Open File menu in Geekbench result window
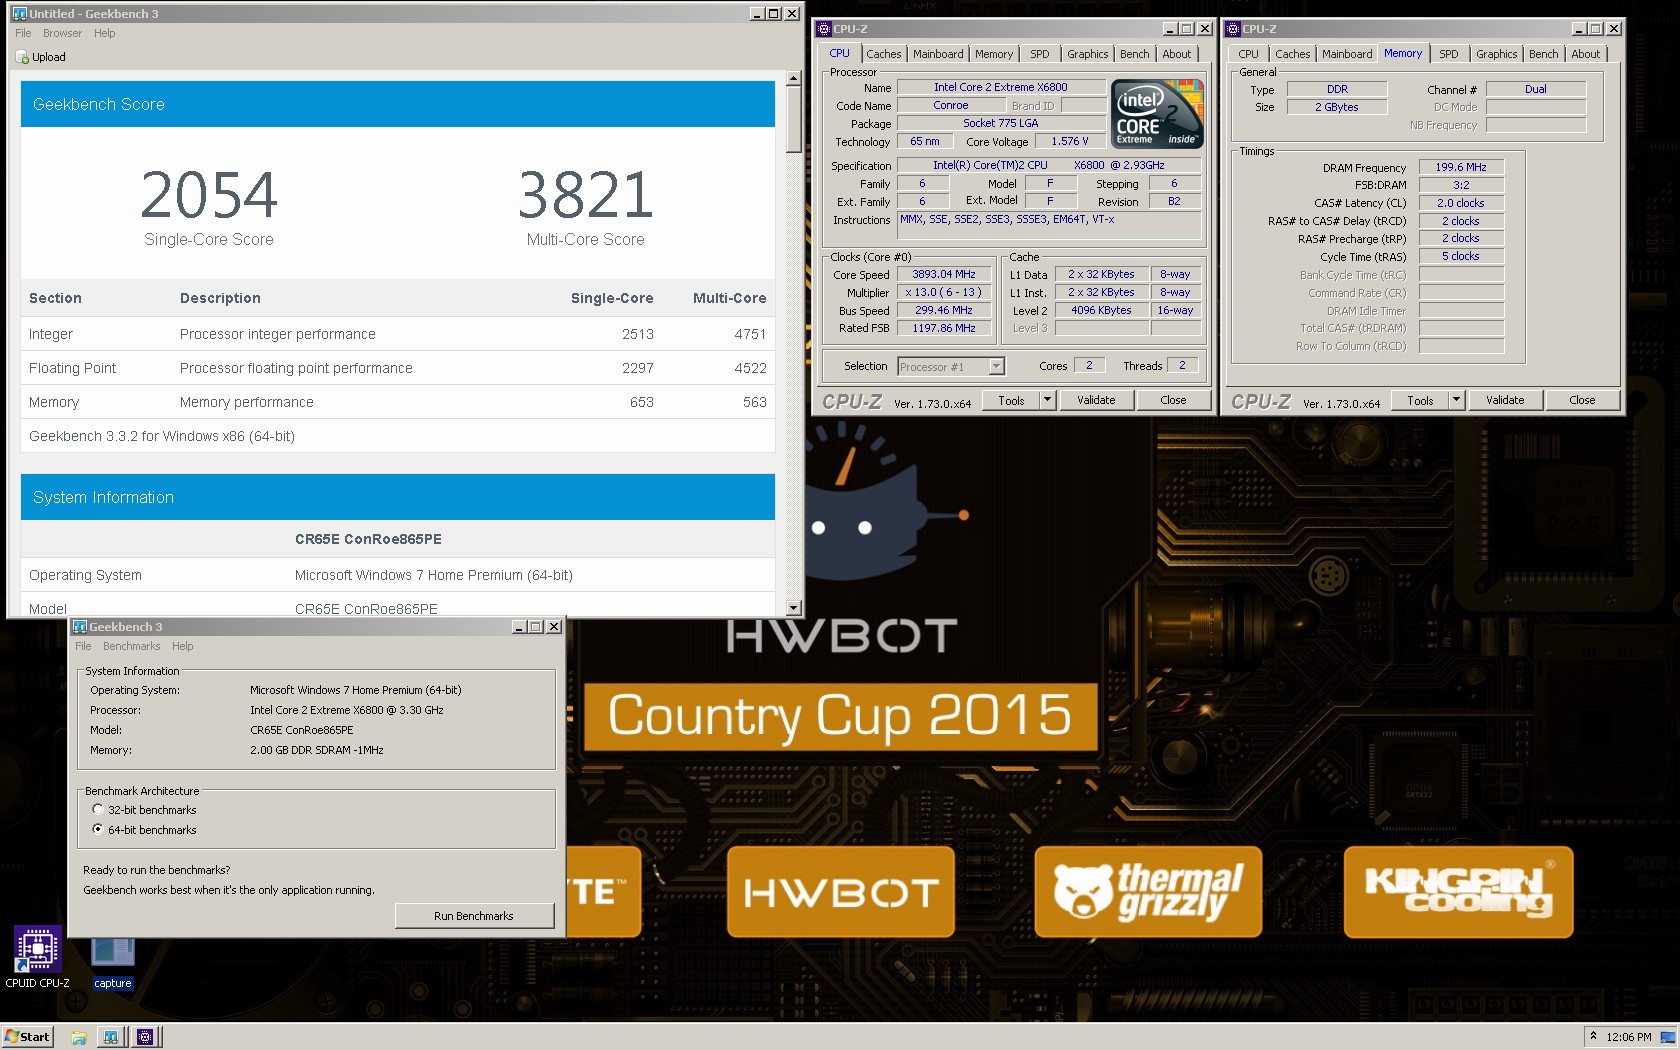This screenshot has height=1050, width=1680. (23, 33)
